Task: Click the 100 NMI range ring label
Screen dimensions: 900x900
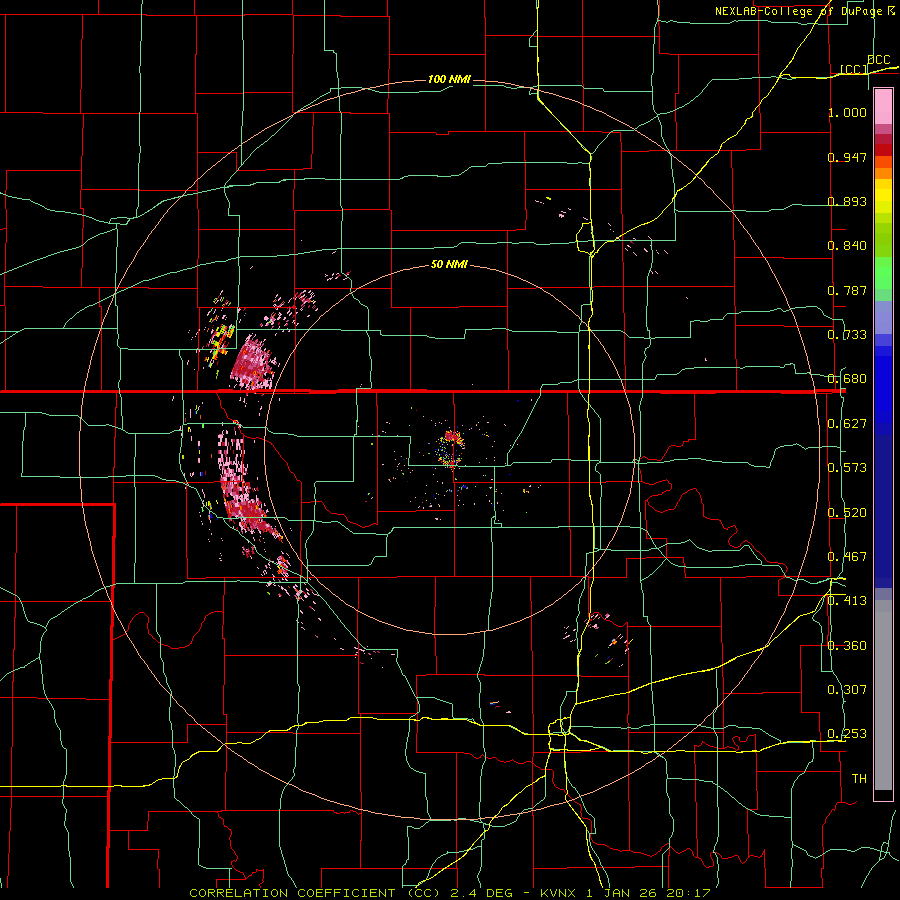Action: pyautogui.click(x=449, y=79)
